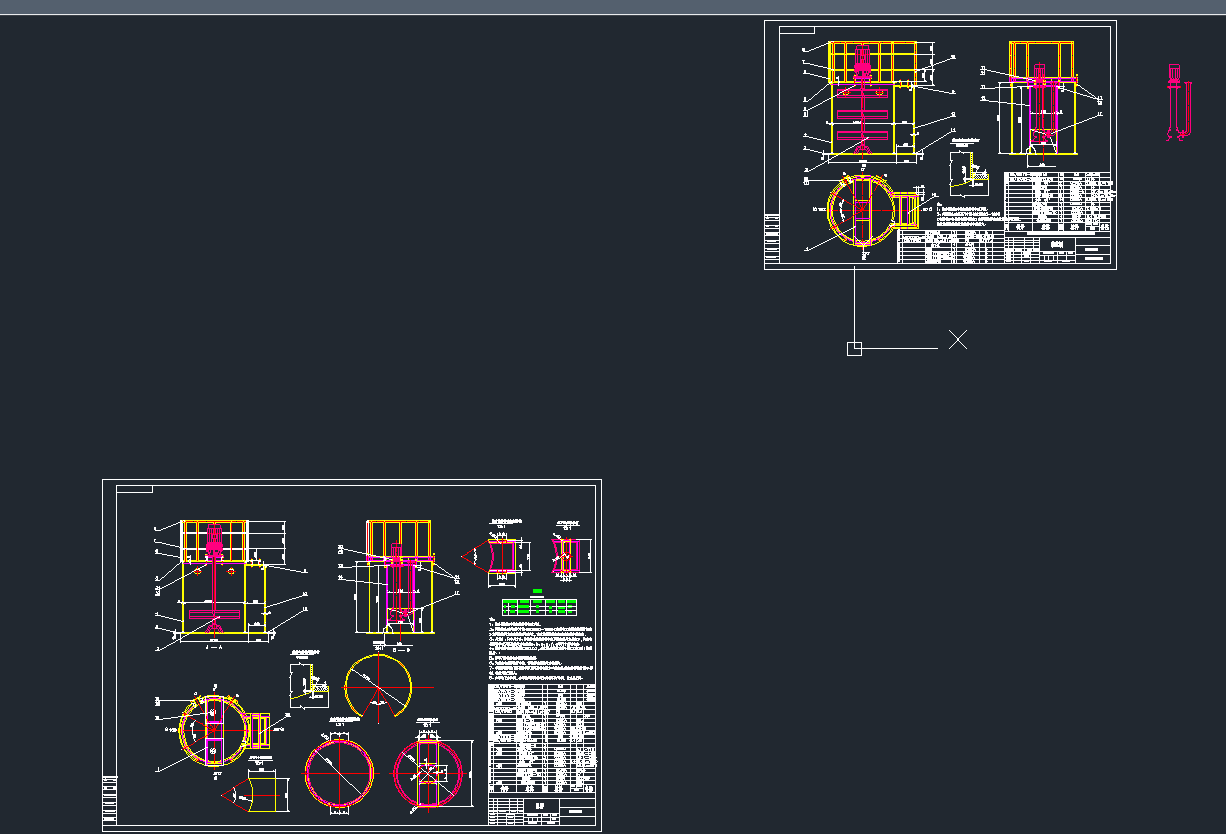Click the X-shaped marker right of UCS icon

(957, 339)
